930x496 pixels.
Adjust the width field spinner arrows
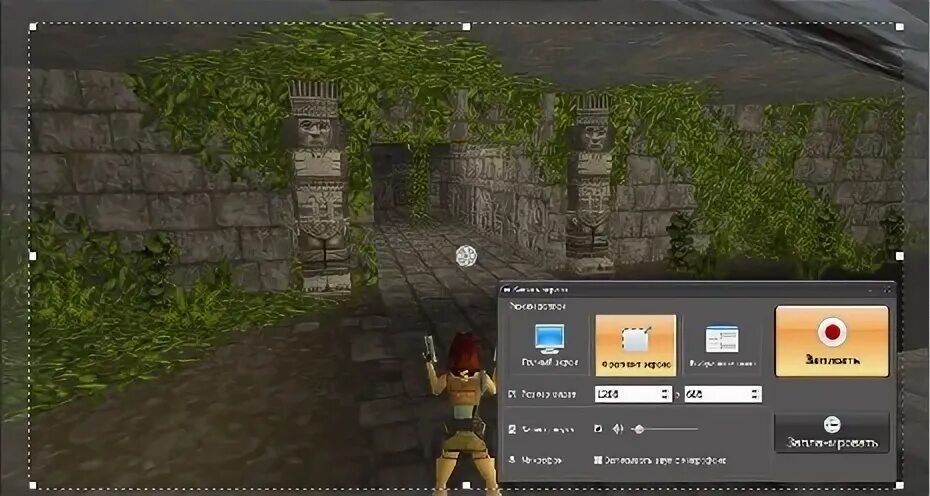[x=665, y=394]
